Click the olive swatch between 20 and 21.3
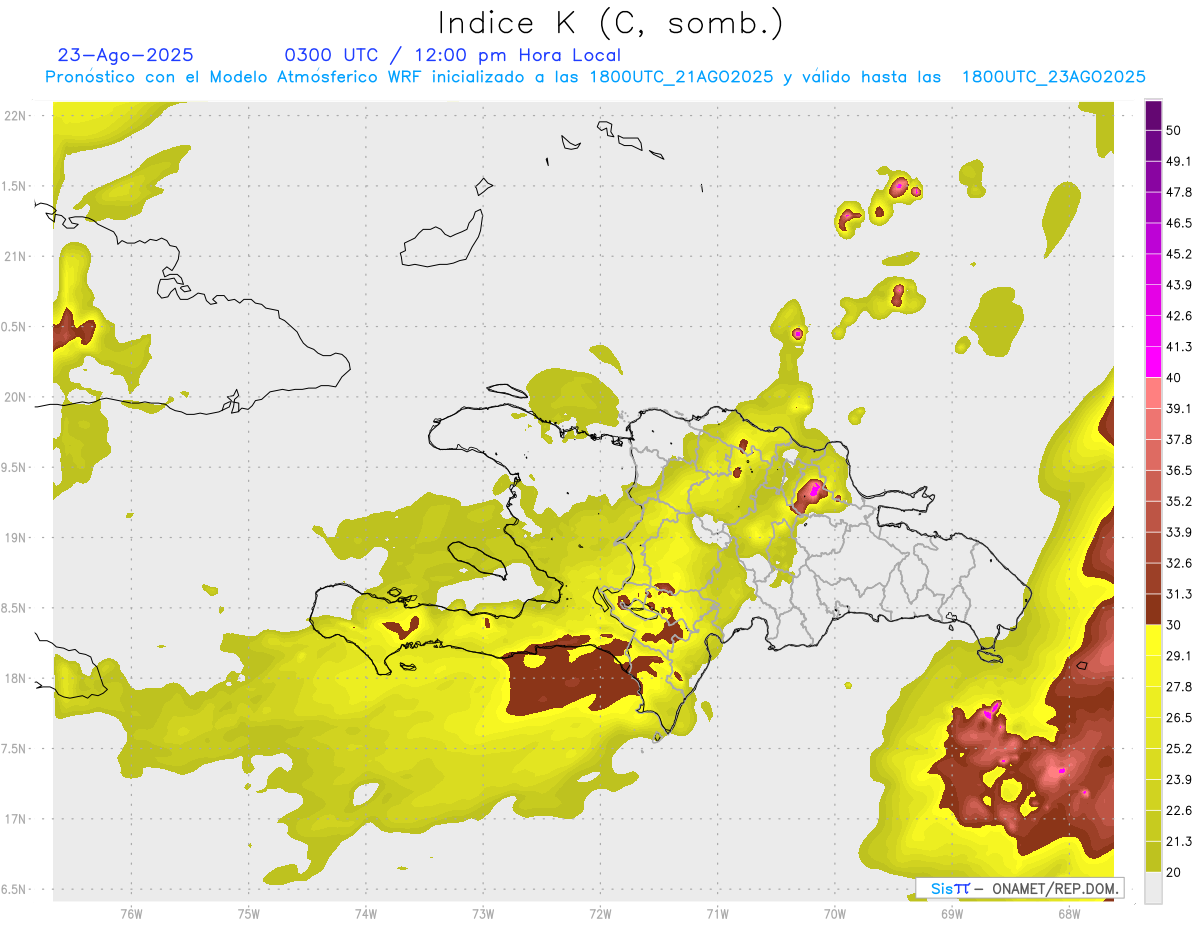 coord(1153,856)
